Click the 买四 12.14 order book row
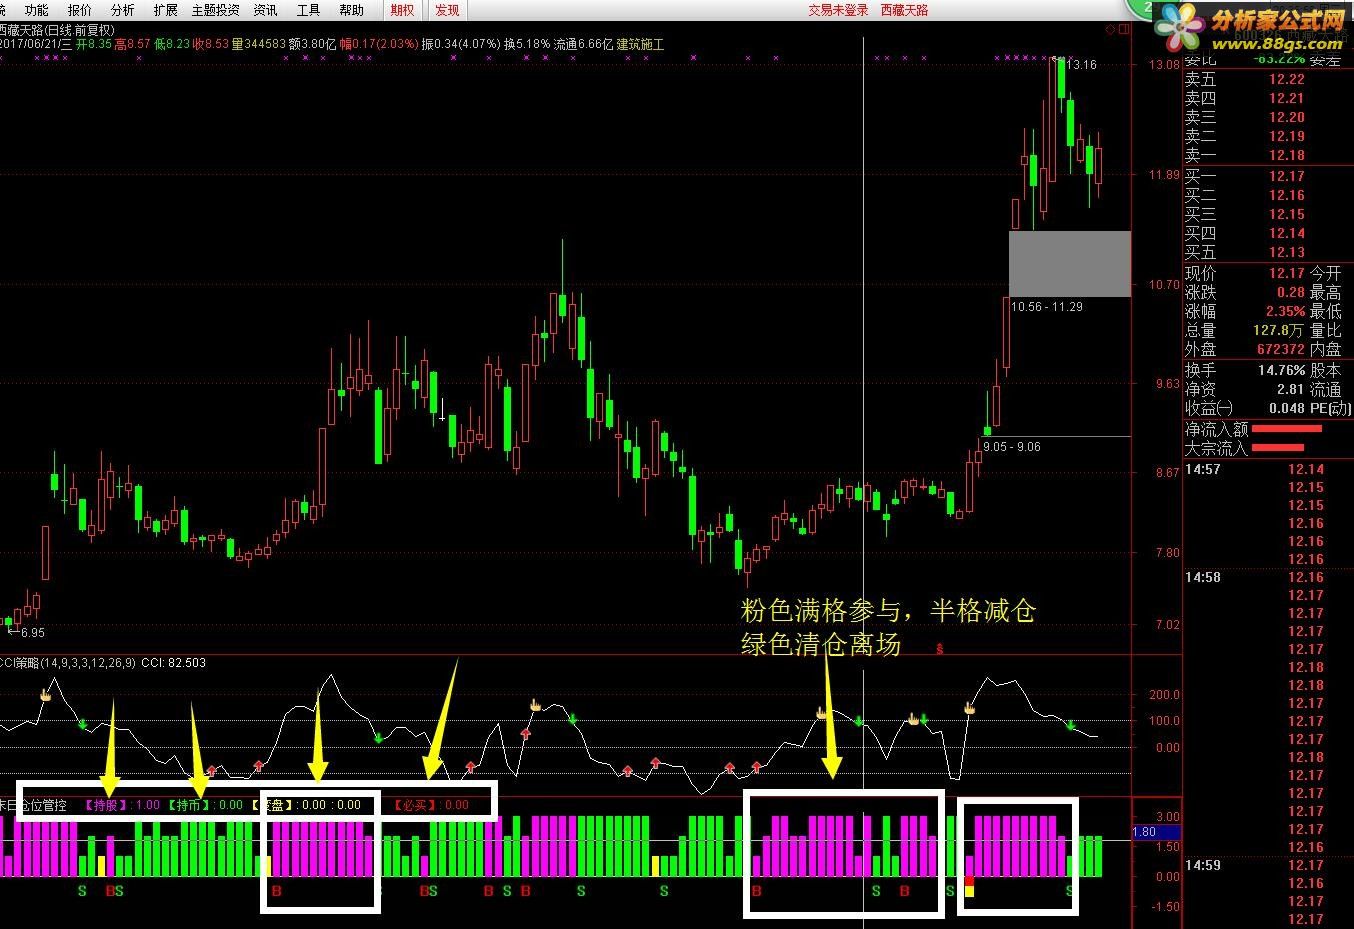 (1245, 233)
